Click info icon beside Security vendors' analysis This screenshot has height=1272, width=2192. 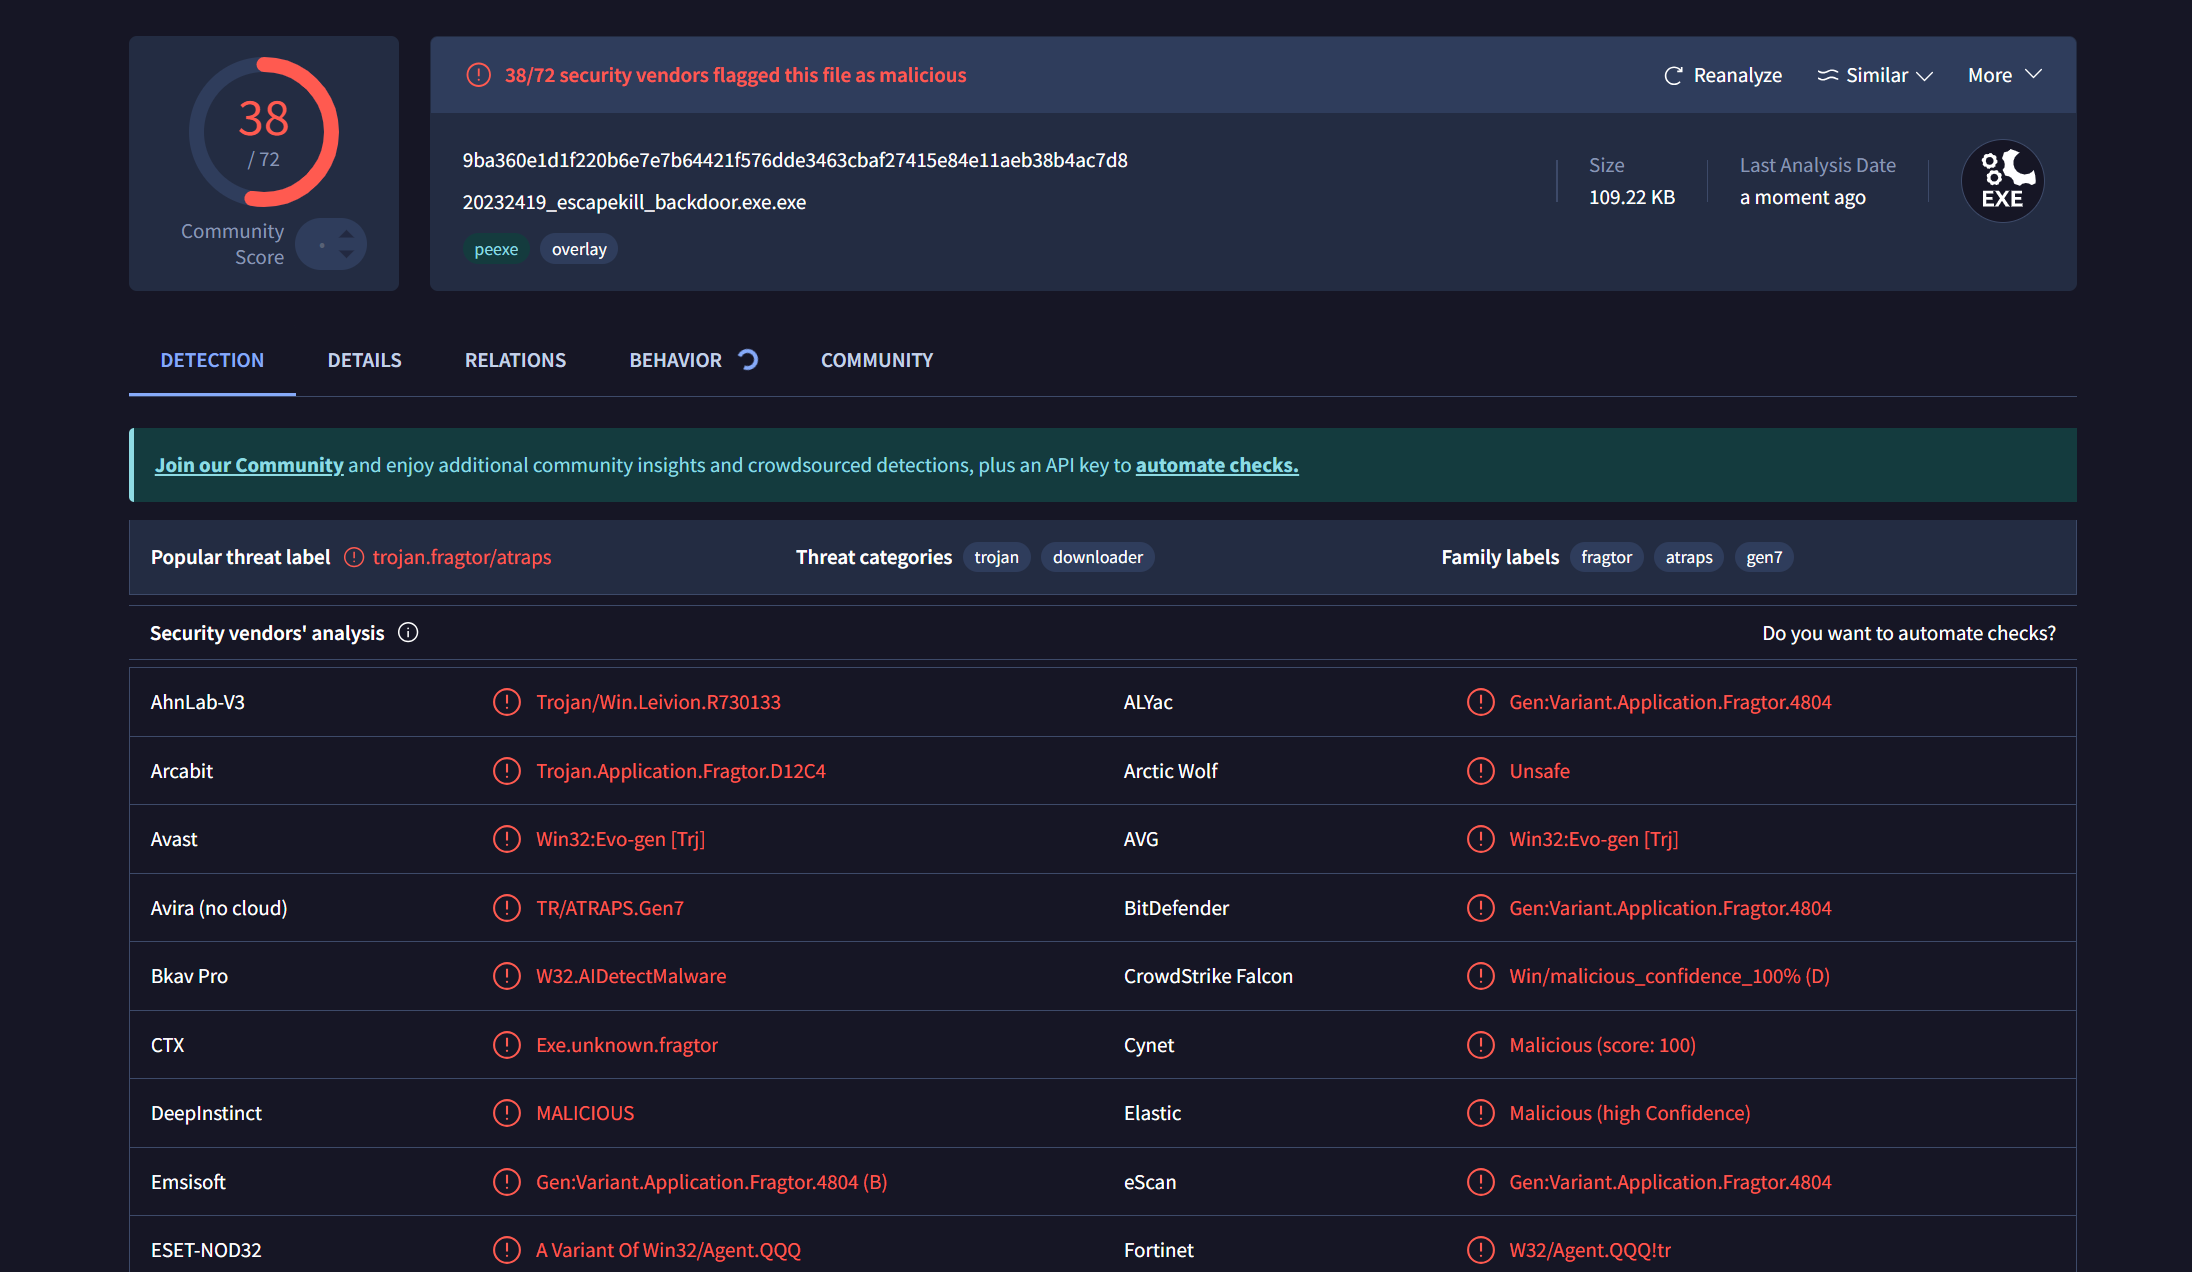click(408, 633)
